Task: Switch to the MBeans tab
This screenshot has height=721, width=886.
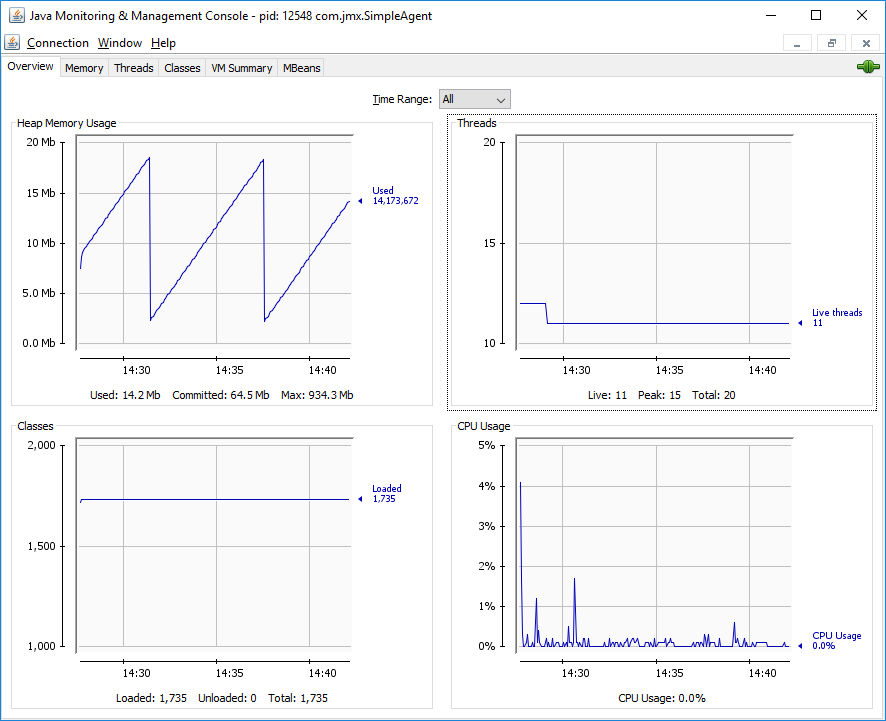Action: click(x=302, y=68)
